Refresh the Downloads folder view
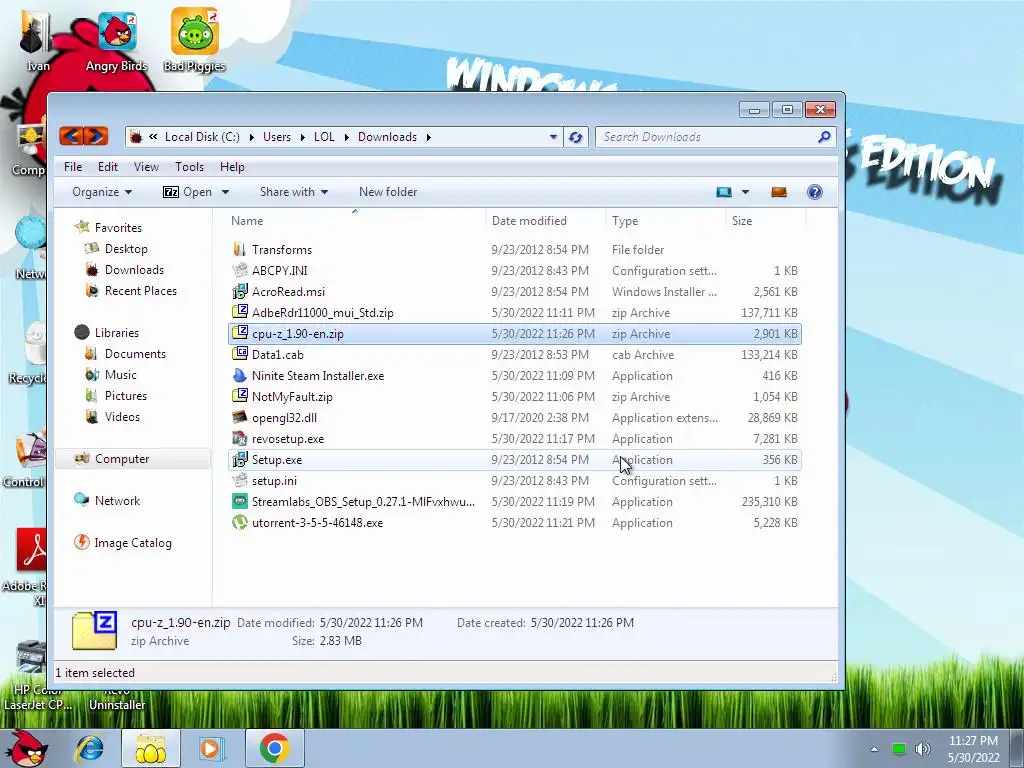The image size is (1024, 768). click(575, 137)
